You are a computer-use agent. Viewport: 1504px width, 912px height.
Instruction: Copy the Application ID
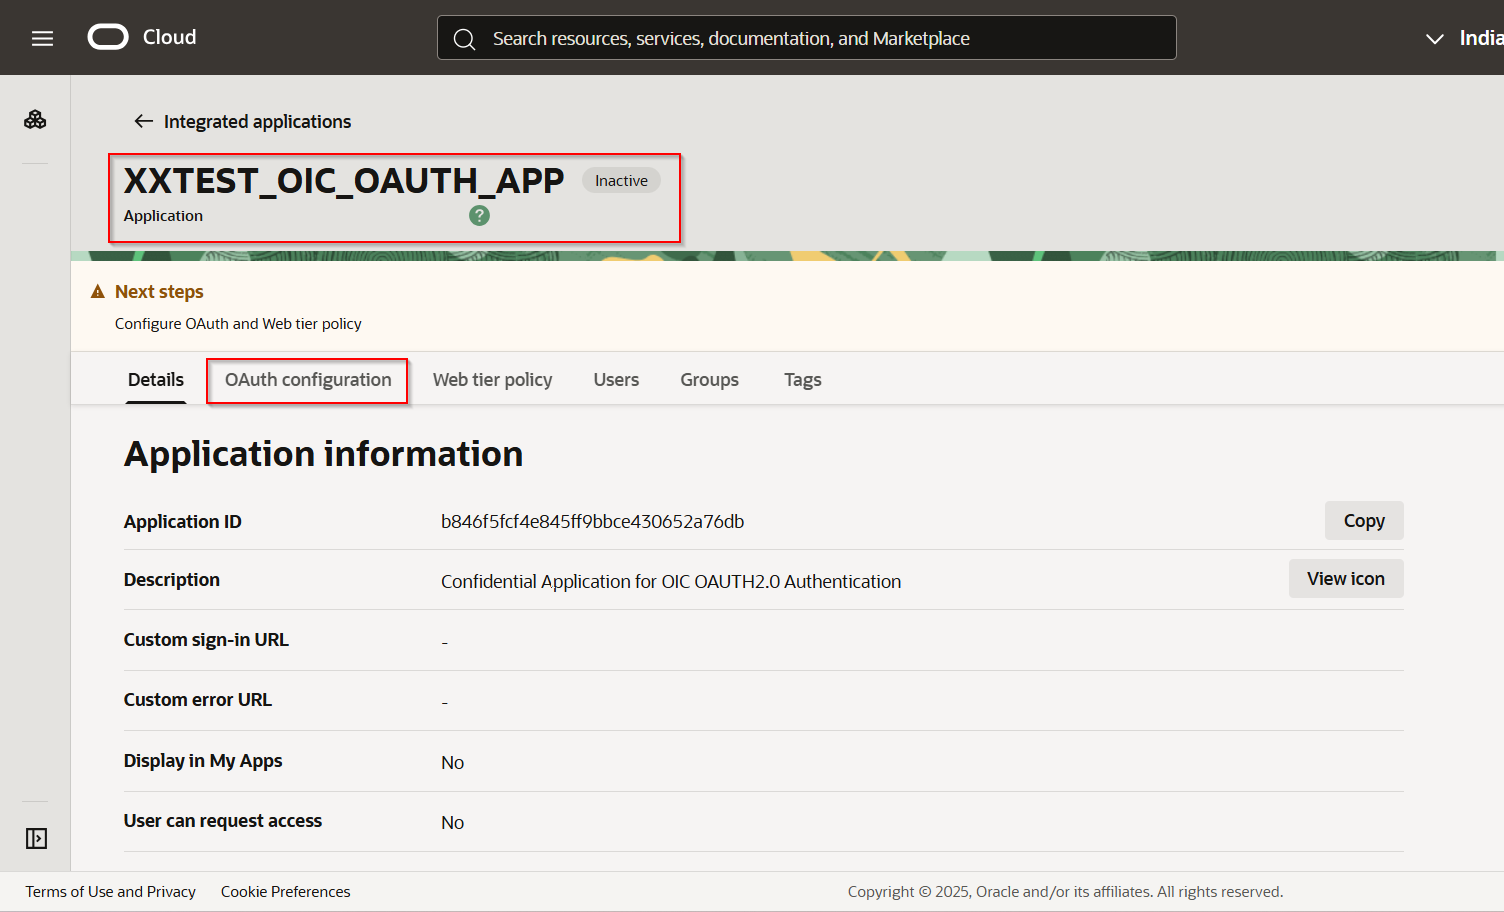(1363, 521)
